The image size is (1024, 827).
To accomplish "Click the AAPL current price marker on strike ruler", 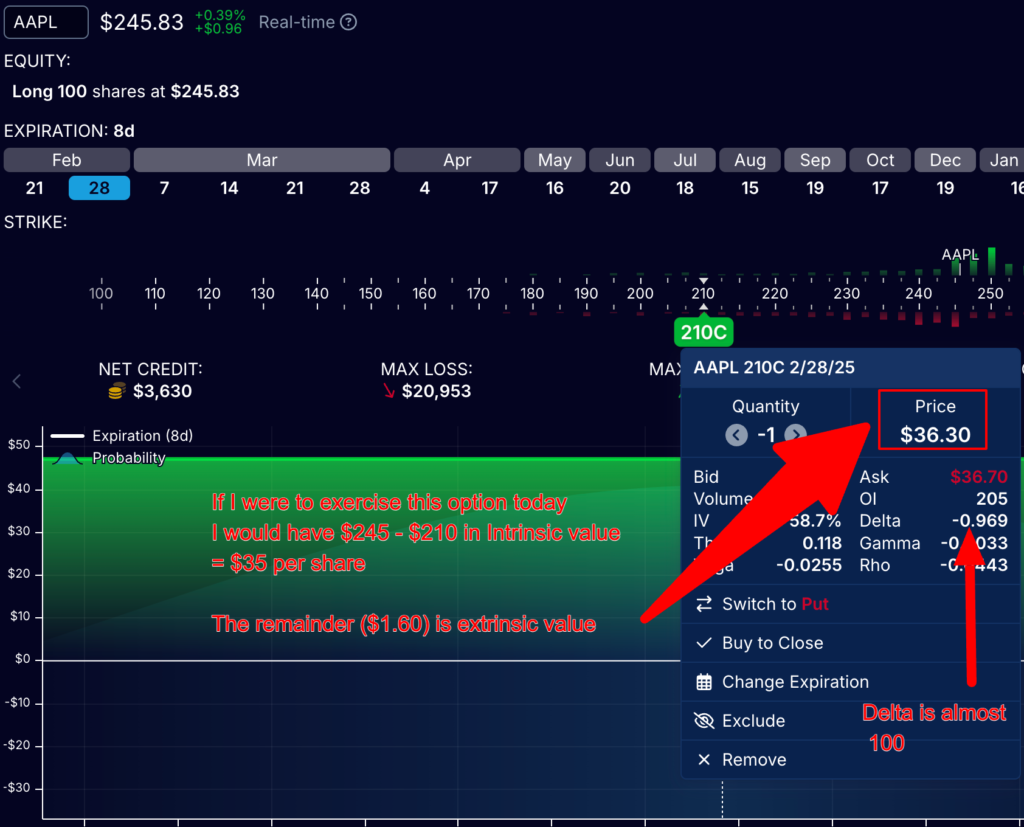I will point(960,255).
